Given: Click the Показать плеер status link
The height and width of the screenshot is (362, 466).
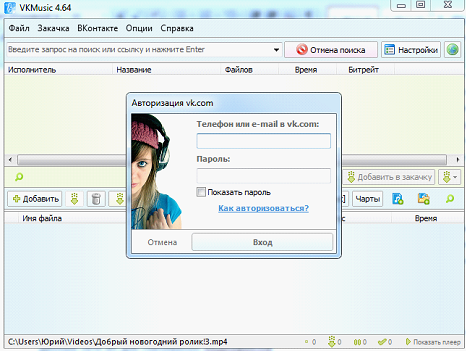Looking at the screenshot, I should pos(433,342).
